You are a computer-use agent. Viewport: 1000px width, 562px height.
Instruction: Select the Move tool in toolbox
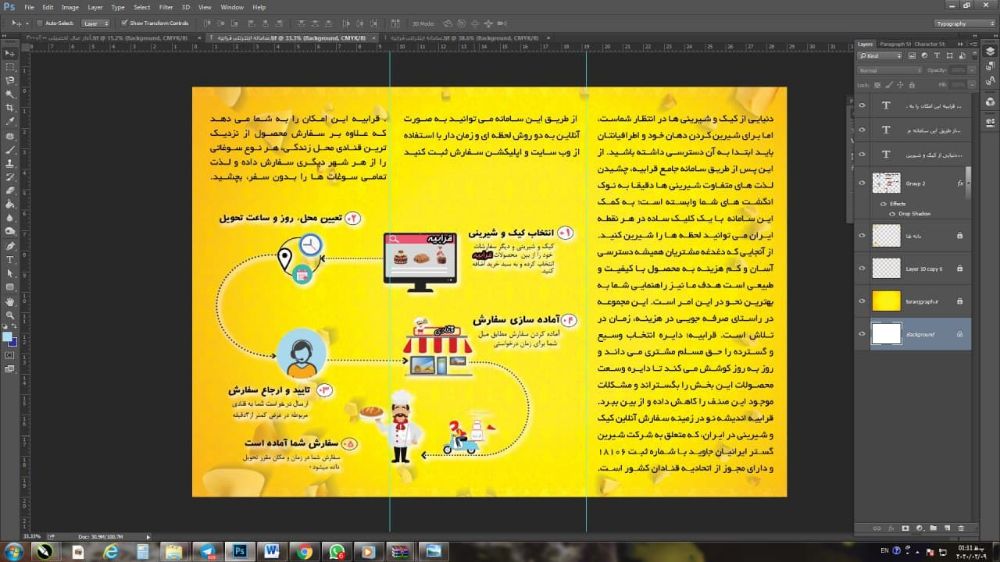(10, 53)
